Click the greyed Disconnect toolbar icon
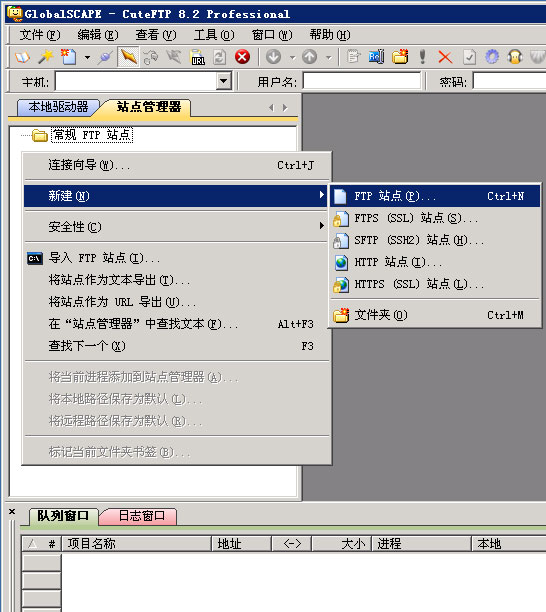The image size is (546, 612). pyautogui.click(x=174, y=57)
